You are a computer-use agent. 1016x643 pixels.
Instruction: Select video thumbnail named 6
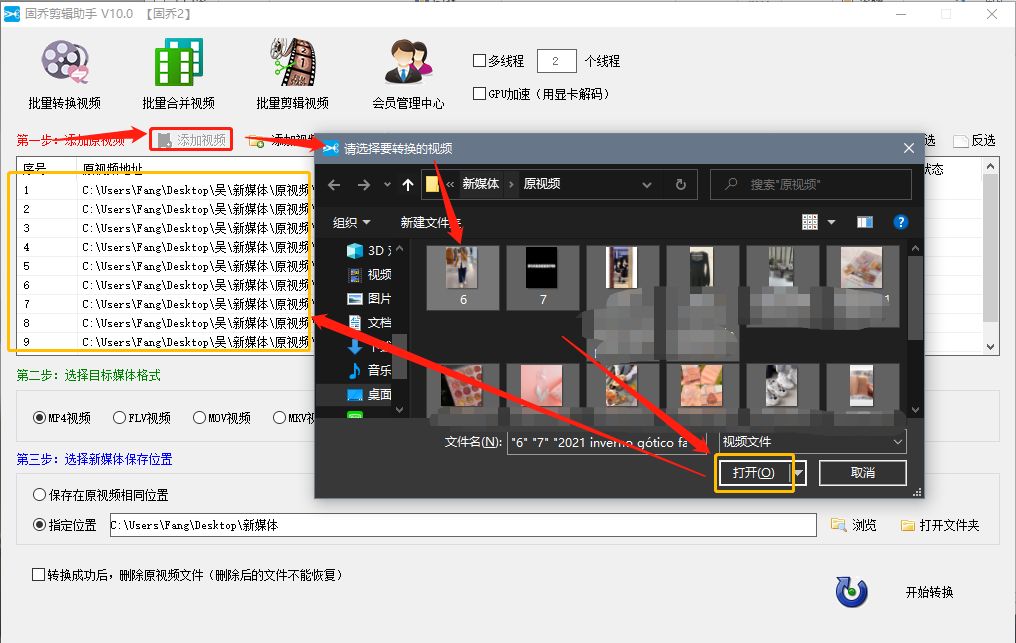pyautogui.click(x=463, y=277)
